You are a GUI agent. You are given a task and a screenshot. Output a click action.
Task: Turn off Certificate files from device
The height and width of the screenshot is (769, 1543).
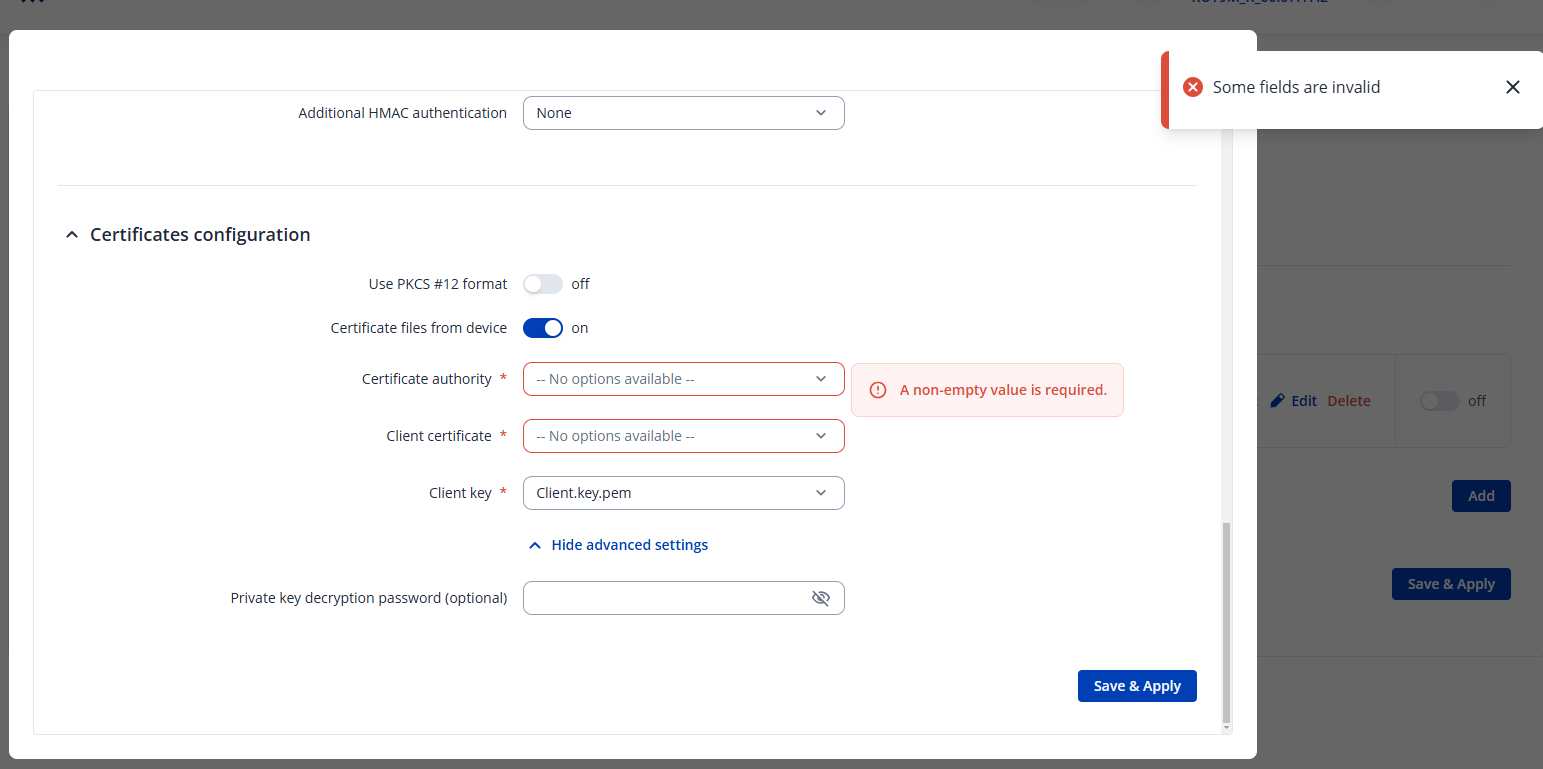pos(543,328)
